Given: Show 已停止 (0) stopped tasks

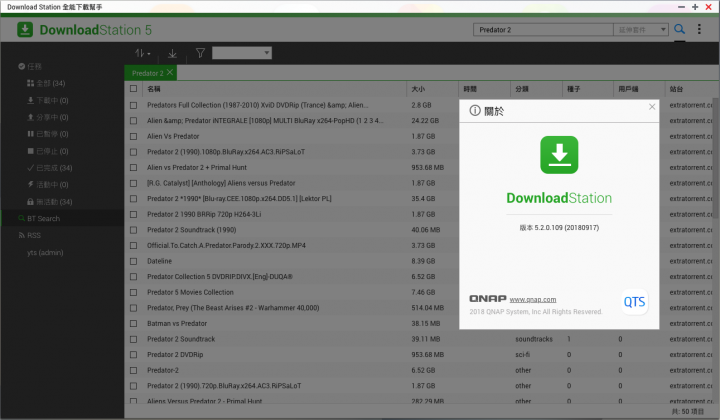Looking at the screenshot, I should coord(48,151).
